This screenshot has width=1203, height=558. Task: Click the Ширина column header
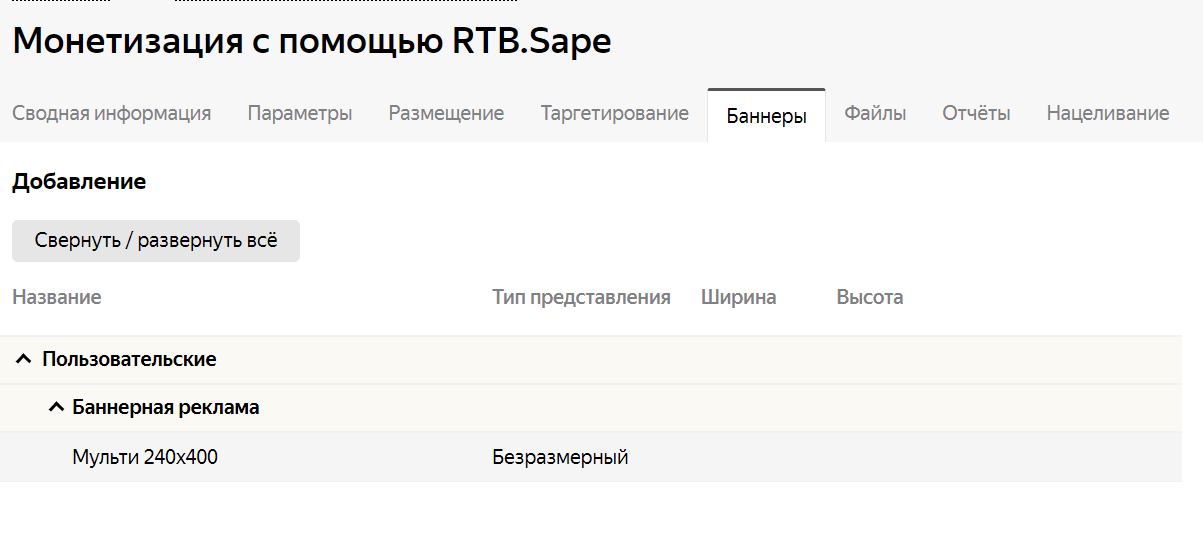pos(739,297)
